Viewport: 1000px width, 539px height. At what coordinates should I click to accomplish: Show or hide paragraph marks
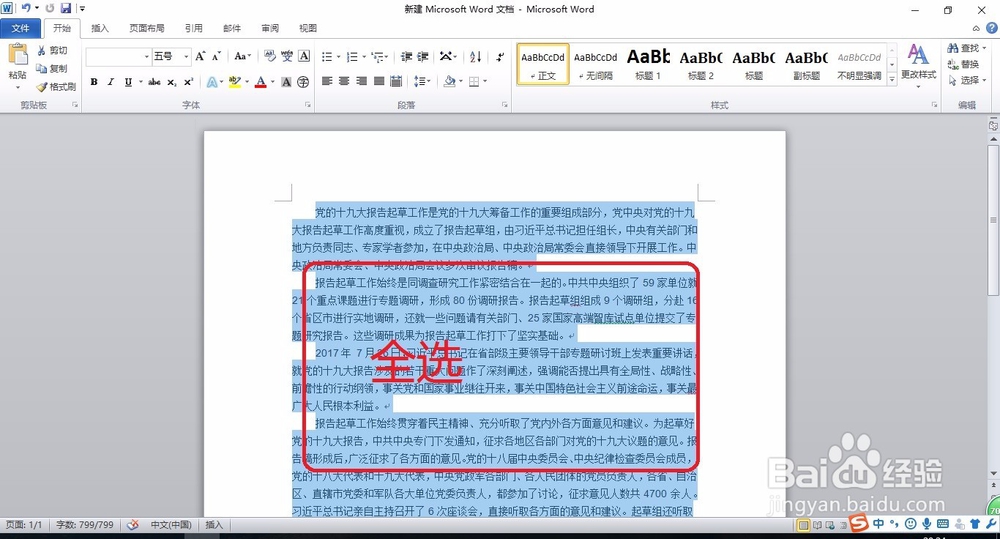[x=500, y=57]
